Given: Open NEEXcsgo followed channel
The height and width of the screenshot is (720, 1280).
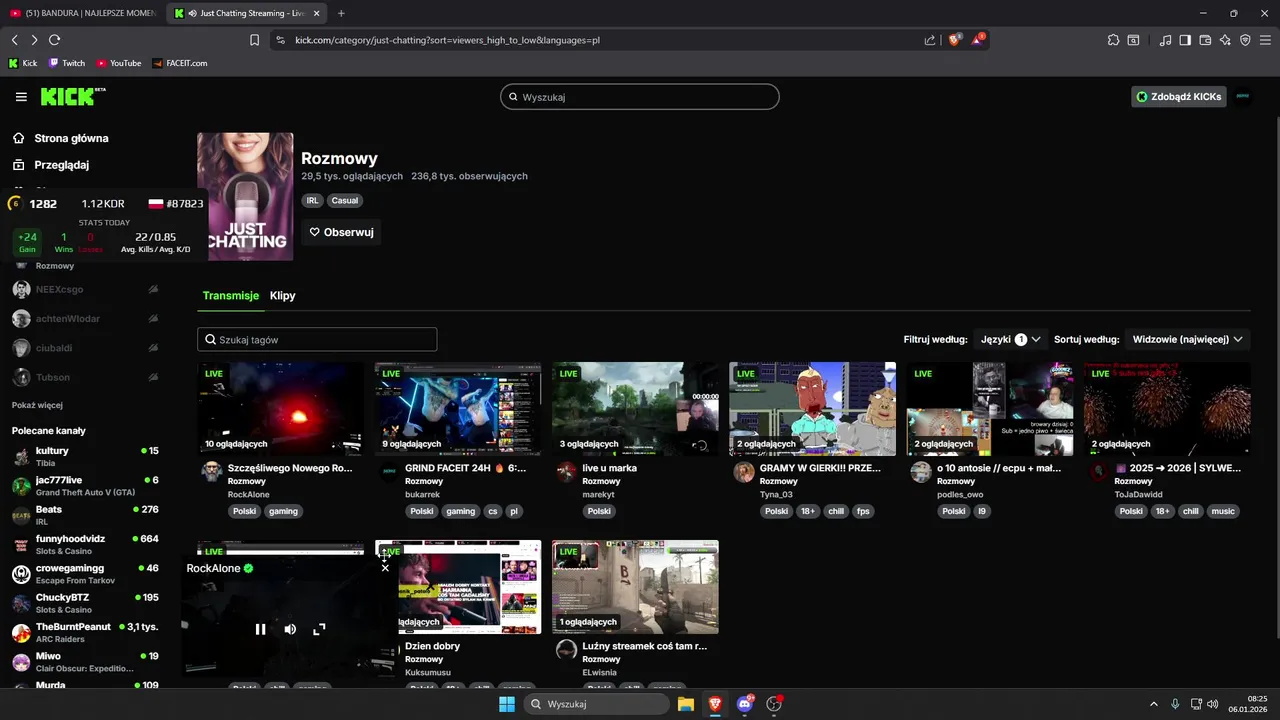Looking at the screenshot, I should pos(85,289).
